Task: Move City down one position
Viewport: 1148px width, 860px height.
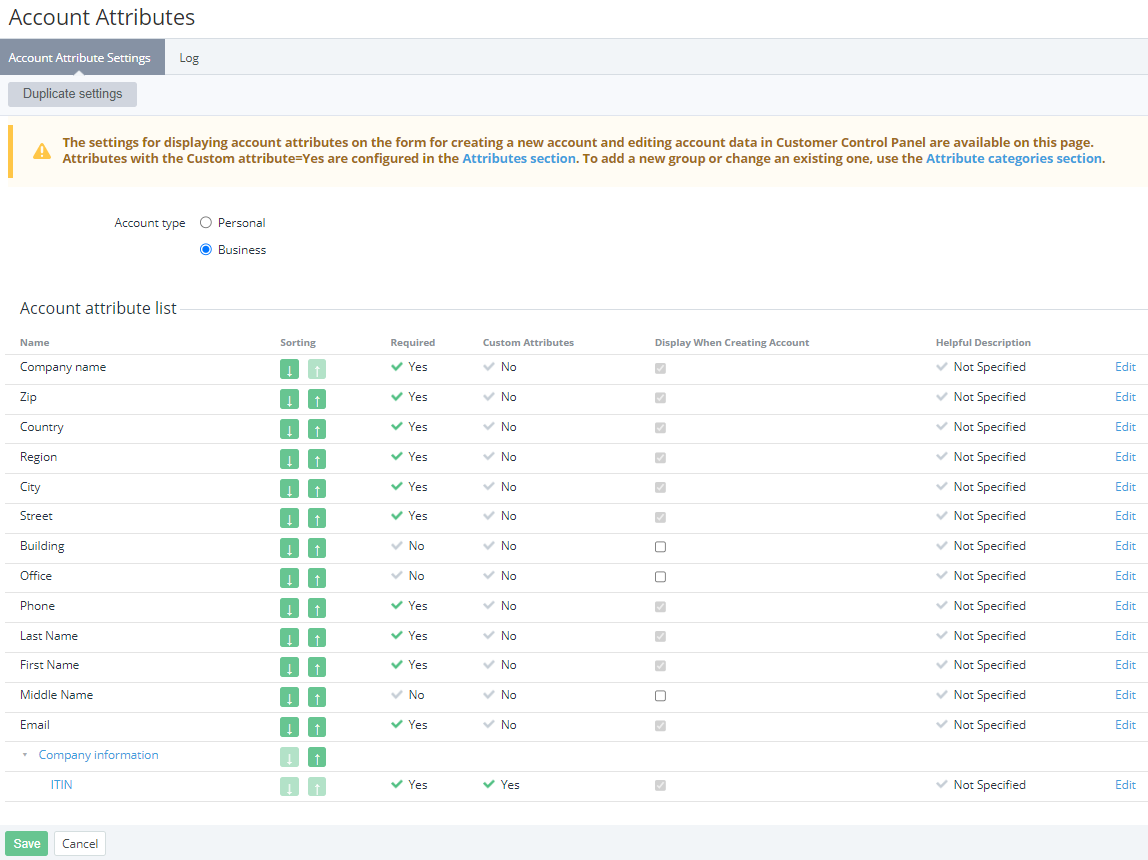Action: point(289,488)
